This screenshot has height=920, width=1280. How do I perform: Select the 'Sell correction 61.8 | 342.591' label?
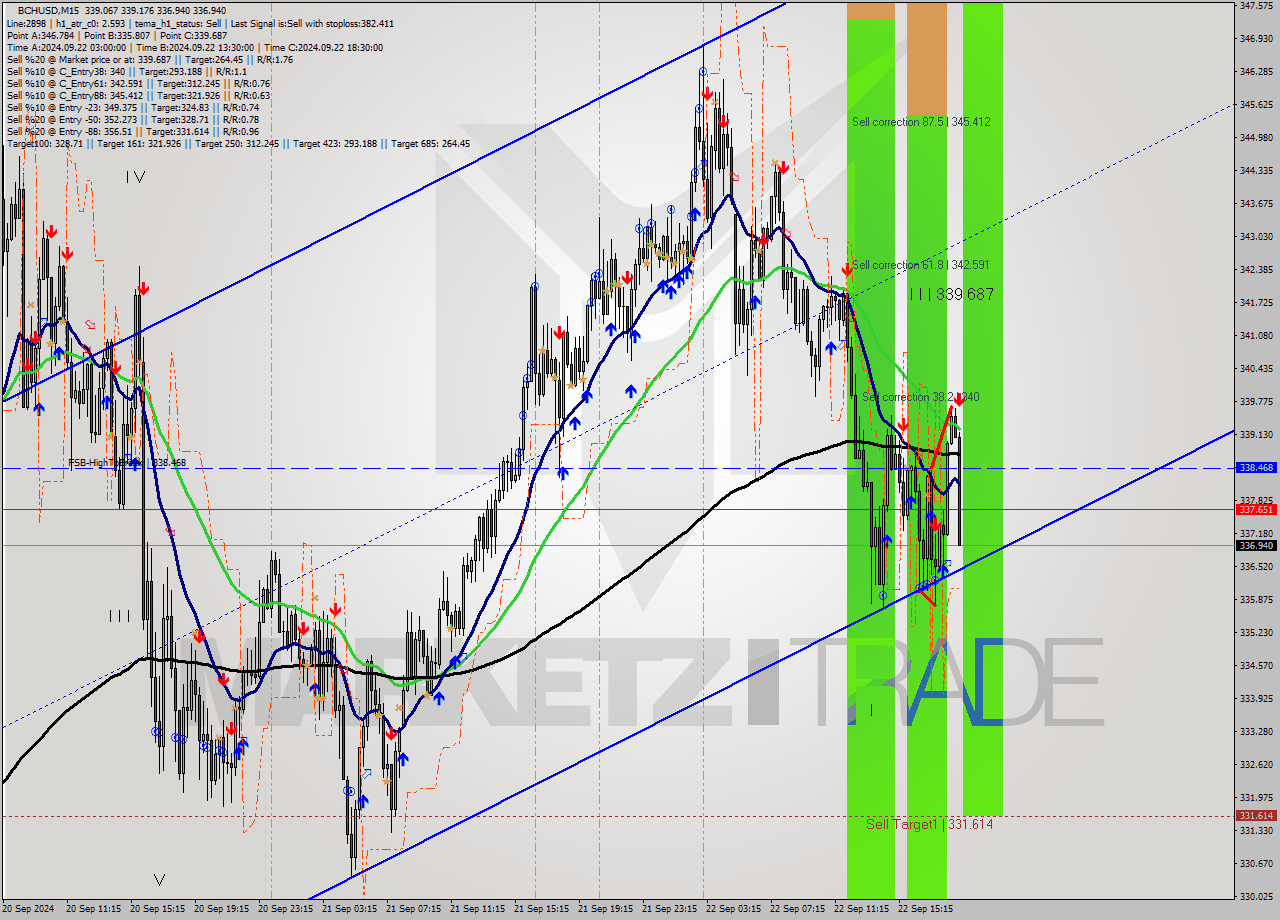point(920,265)
